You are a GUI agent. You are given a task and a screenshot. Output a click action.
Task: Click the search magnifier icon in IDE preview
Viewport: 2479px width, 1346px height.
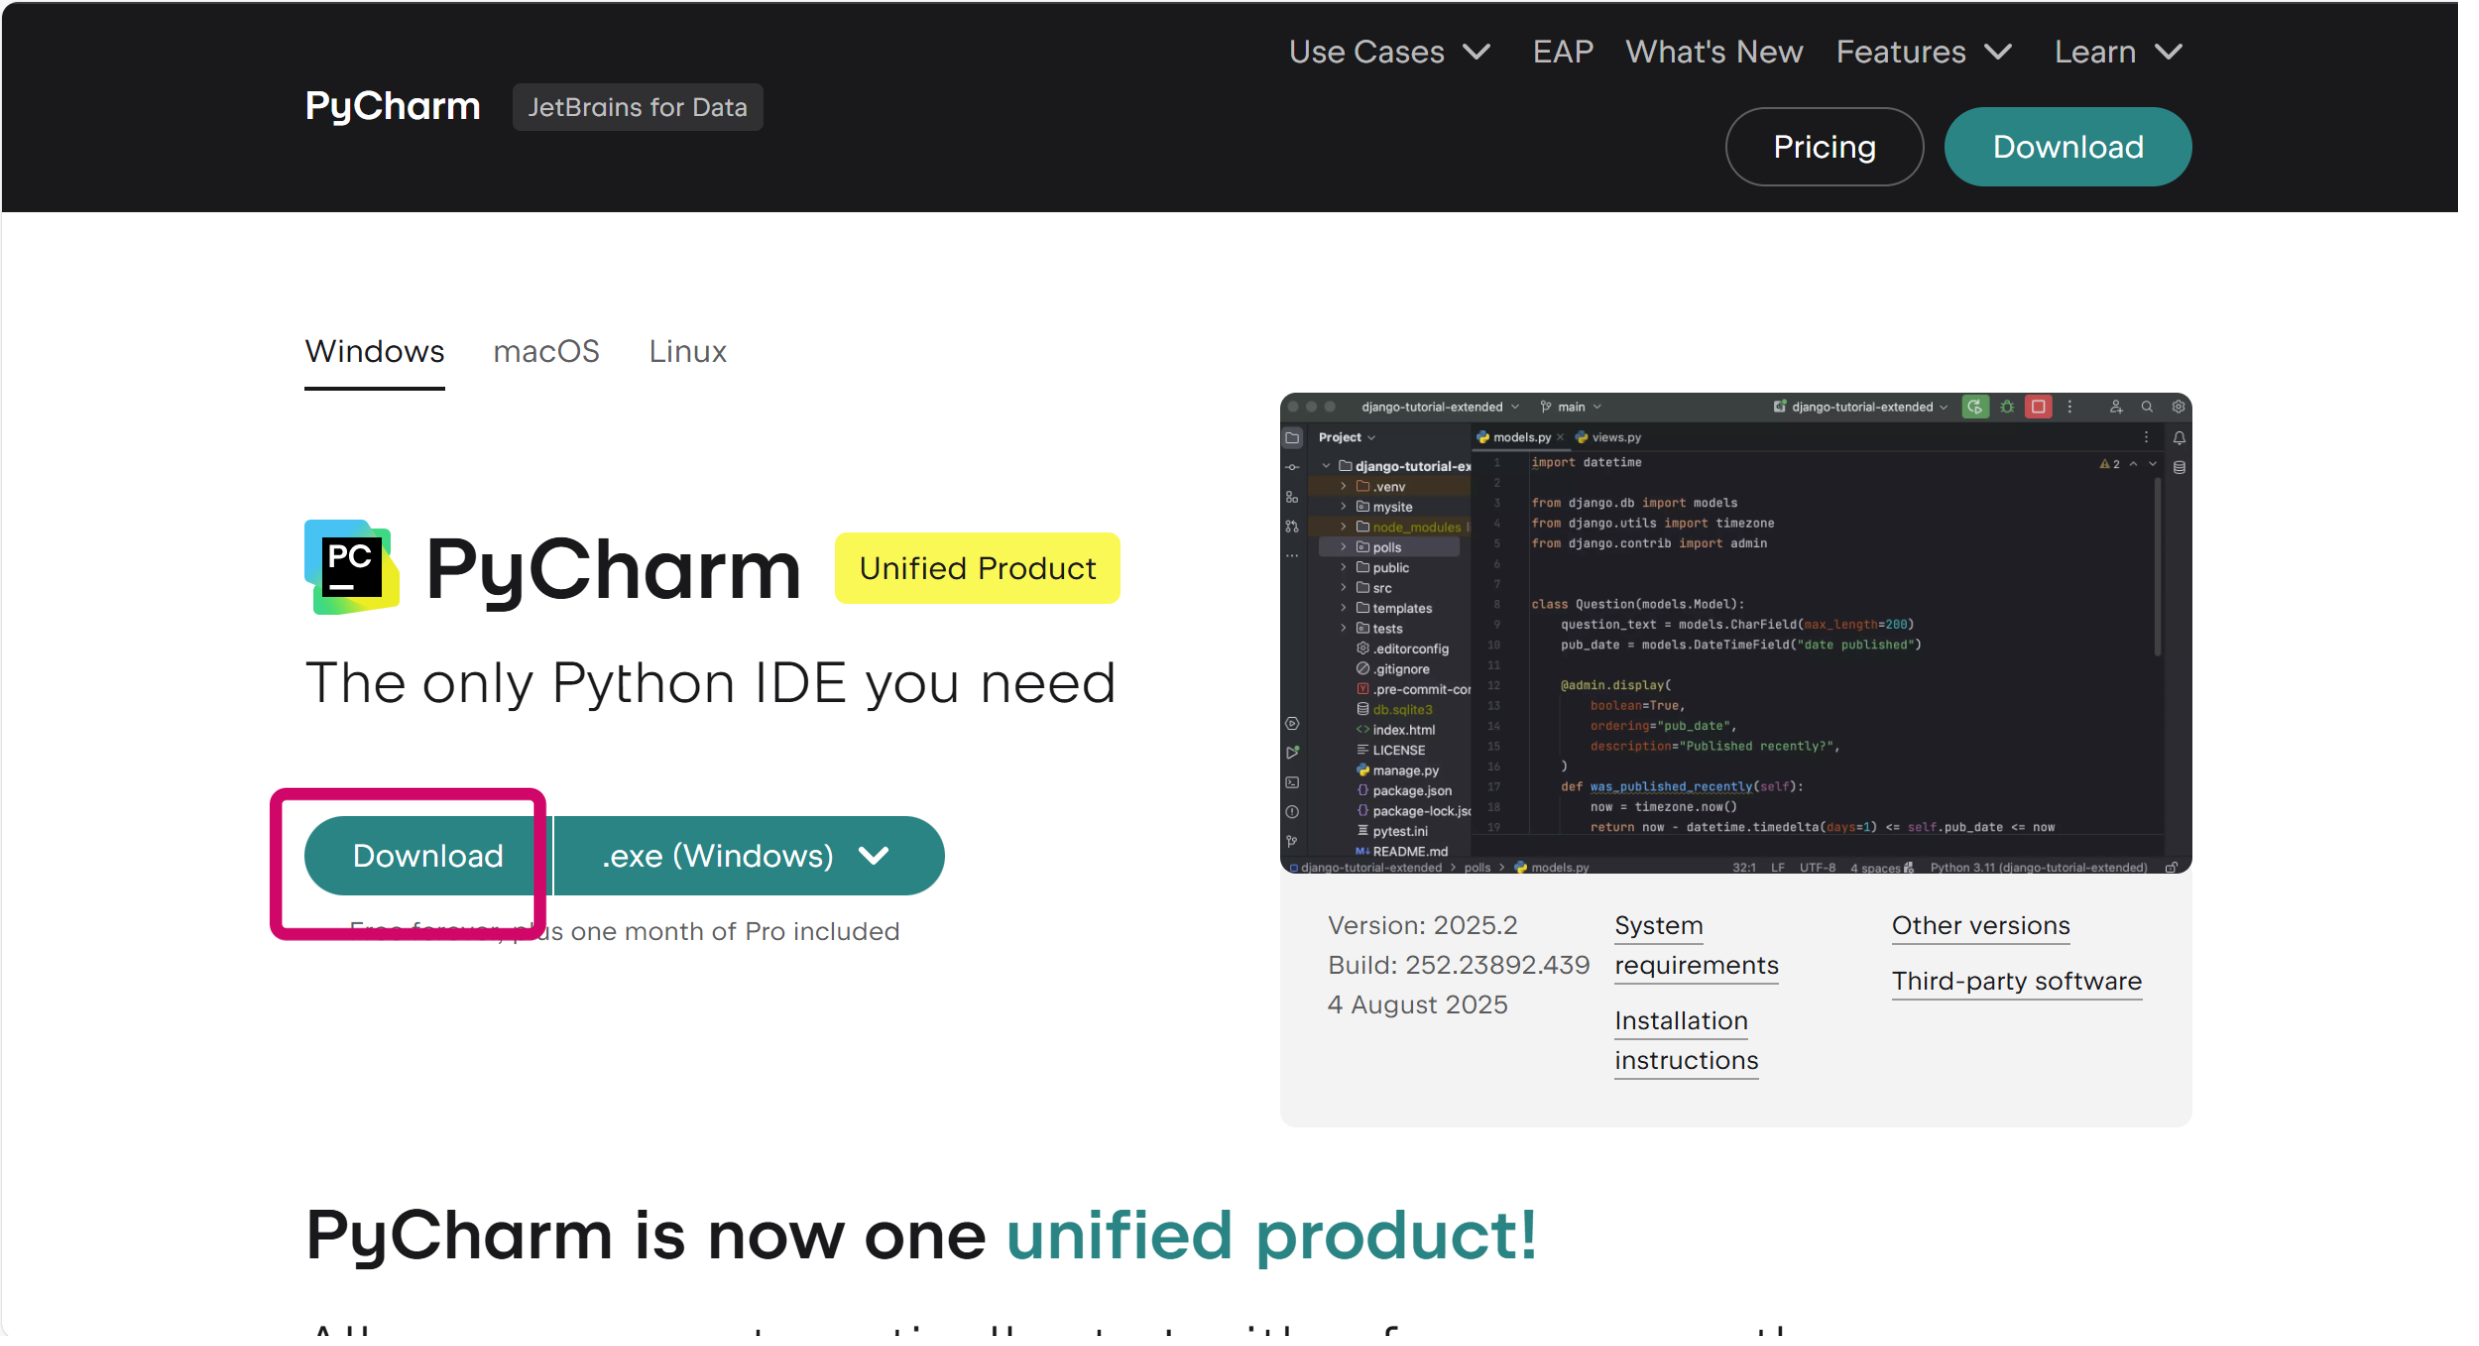point(2146,407)
